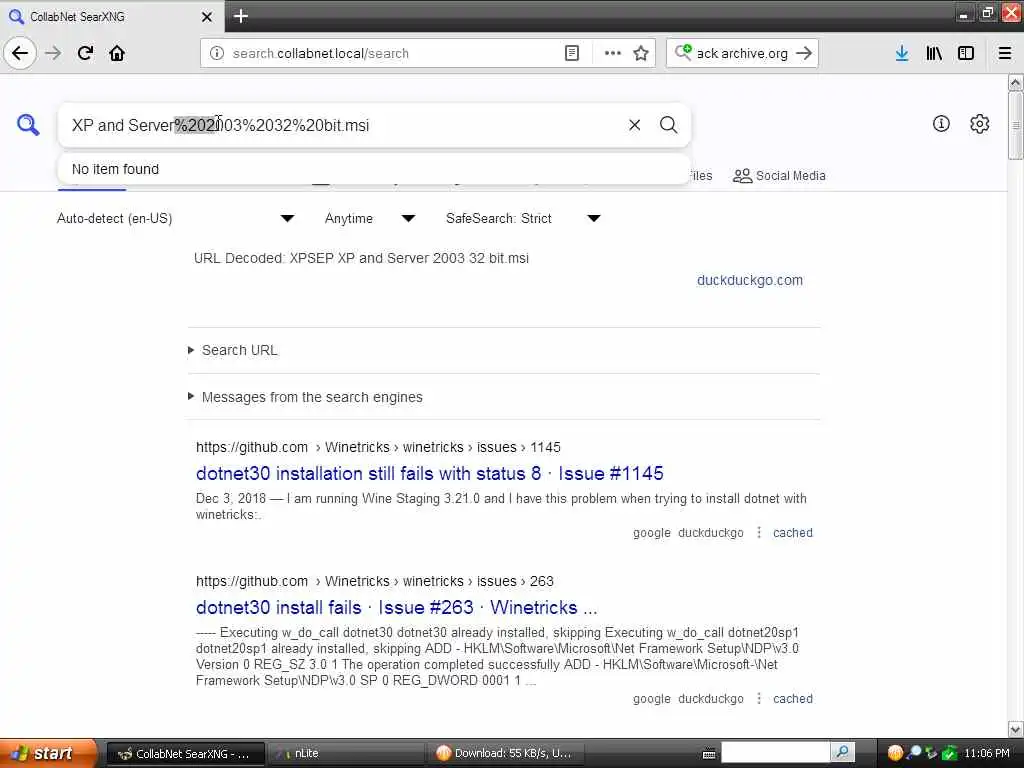The image size is (1024, 768).
Task: Open page actions three-dot menu
Action: (x=613, y=53)
